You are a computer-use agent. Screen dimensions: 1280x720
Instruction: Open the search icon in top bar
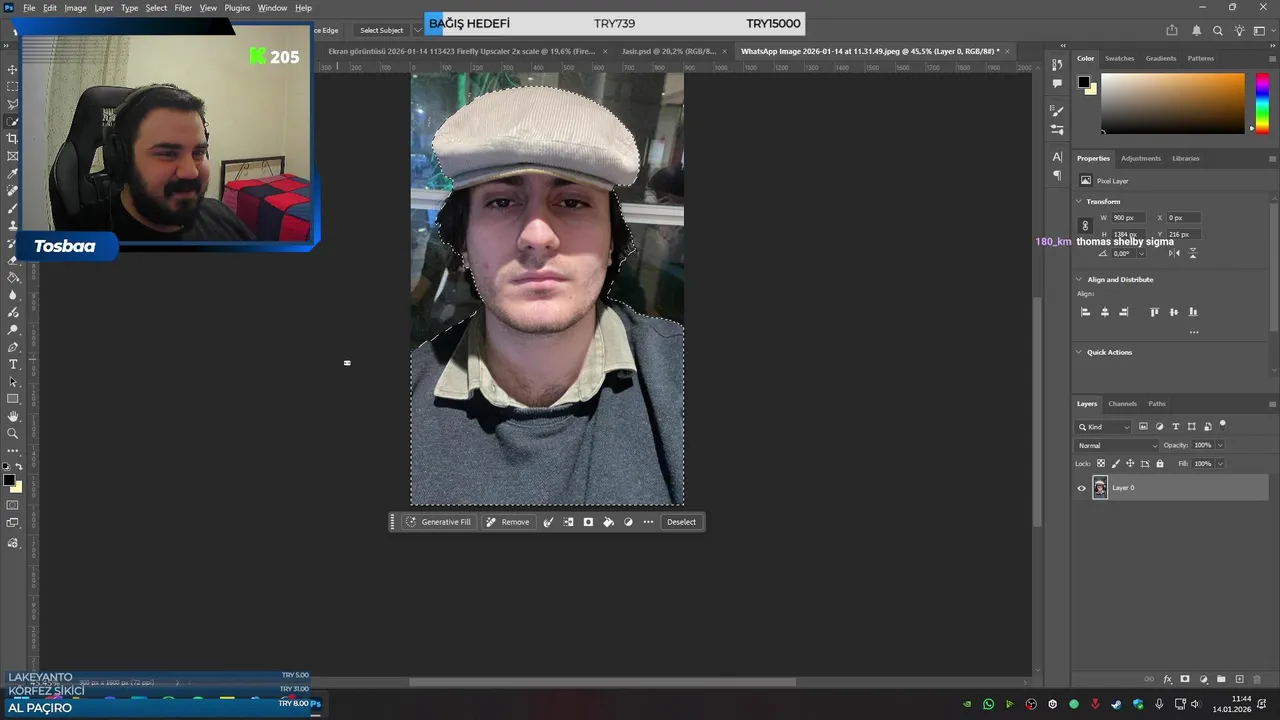(1217, 30)
